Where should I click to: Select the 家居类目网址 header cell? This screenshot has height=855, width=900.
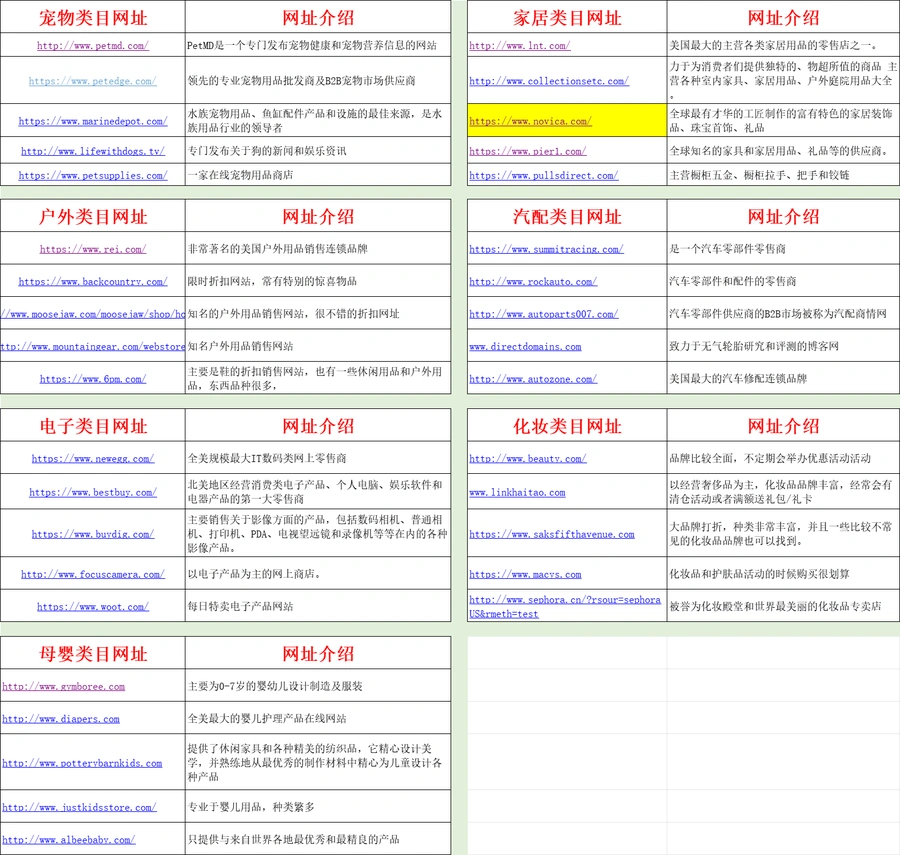tap(567, 18)
